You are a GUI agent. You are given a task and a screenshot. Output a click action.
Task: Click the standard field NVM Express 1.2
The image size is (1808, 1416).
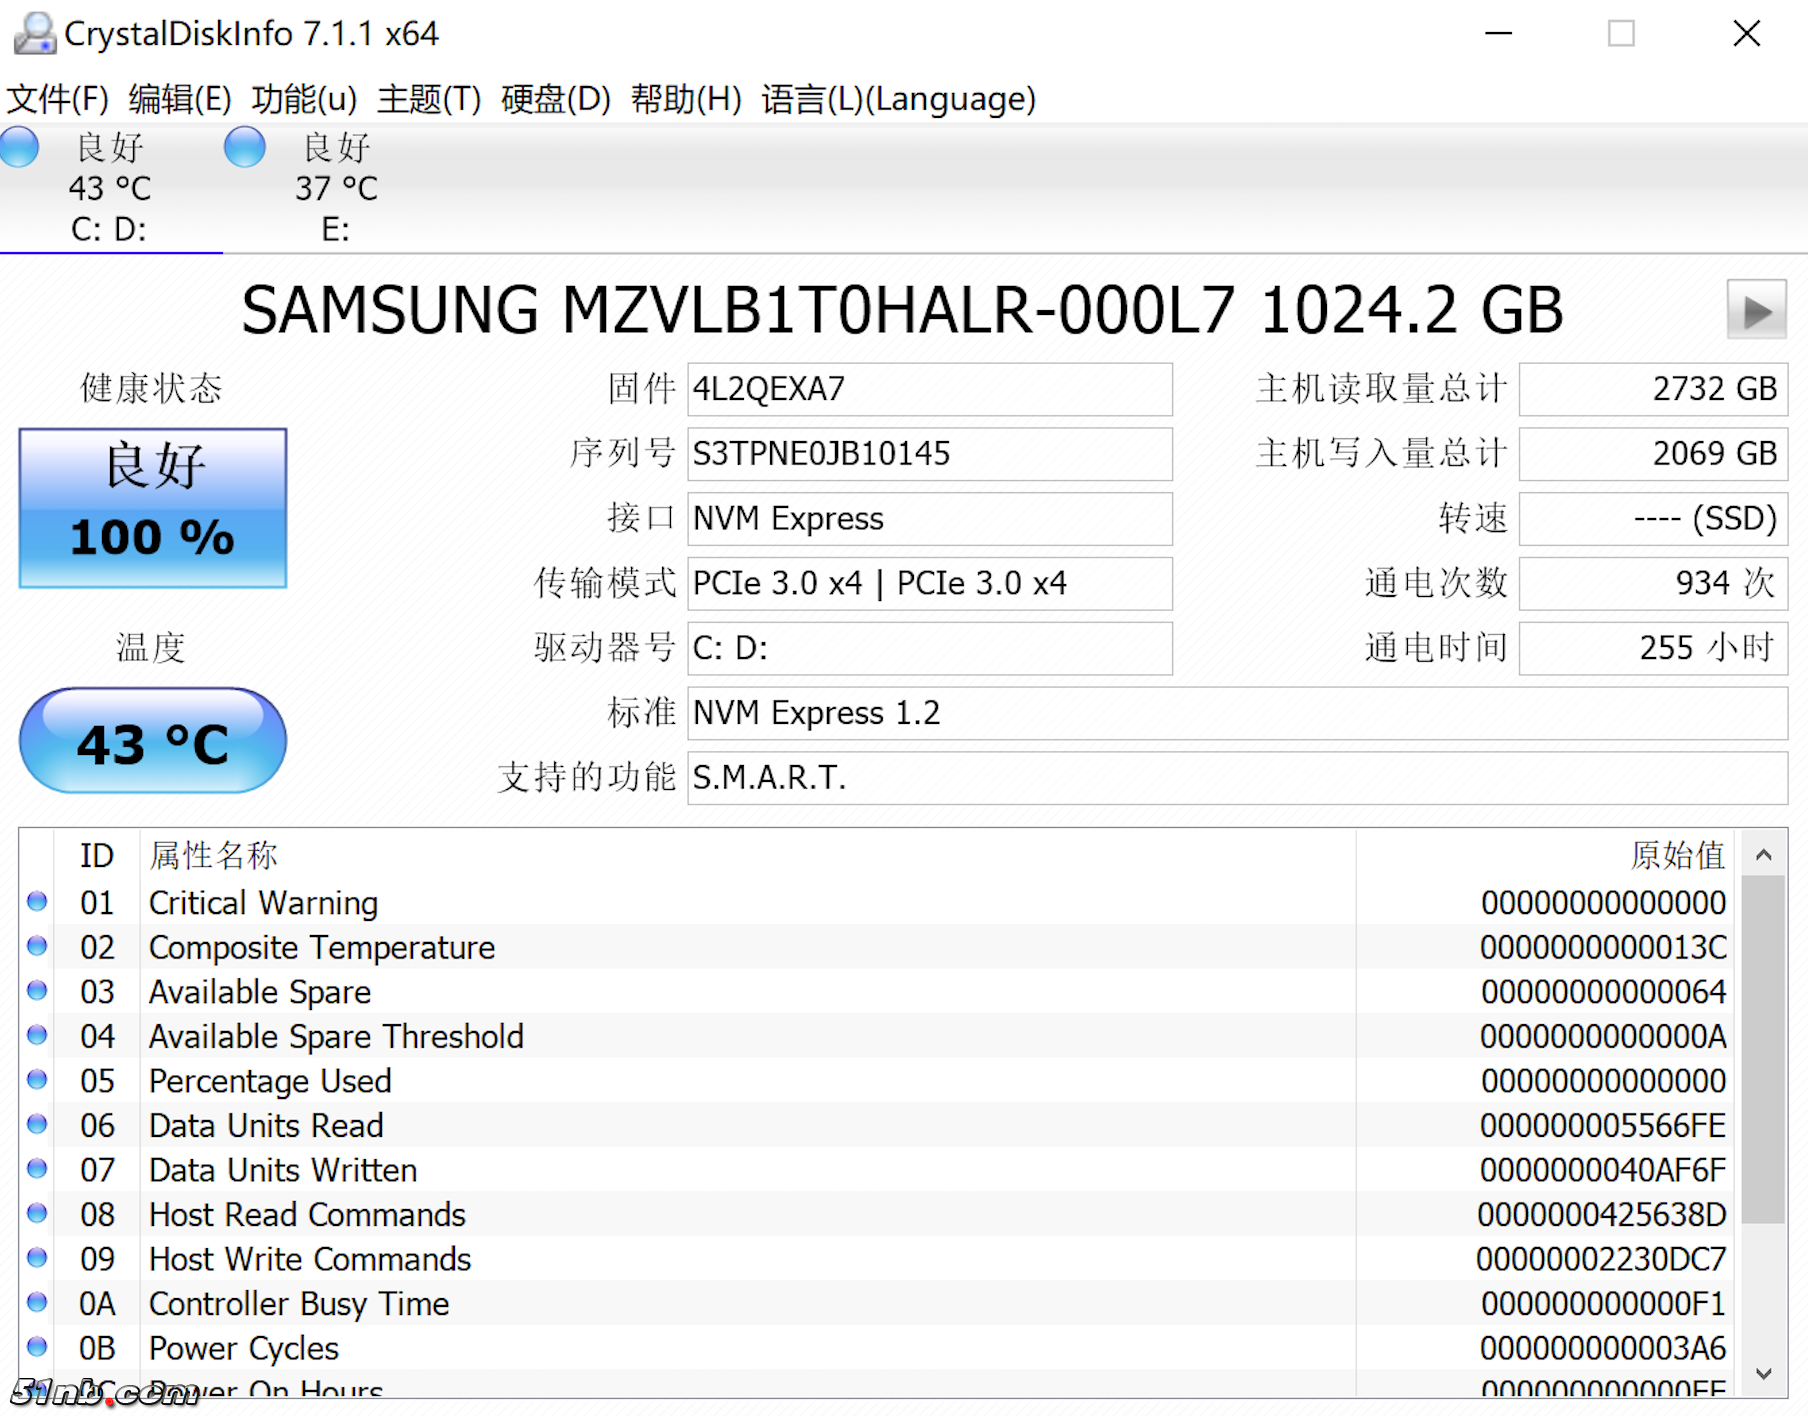point(1237,713)
